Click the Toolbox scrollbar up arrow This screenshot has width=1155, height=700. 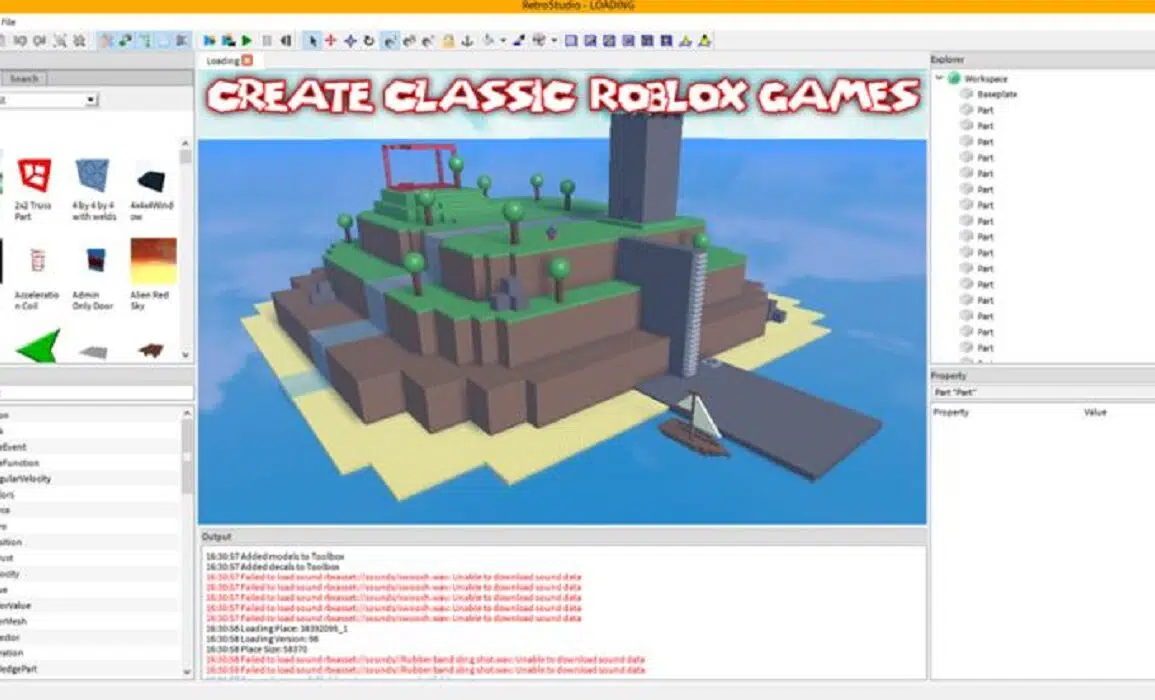pos(185,143)
